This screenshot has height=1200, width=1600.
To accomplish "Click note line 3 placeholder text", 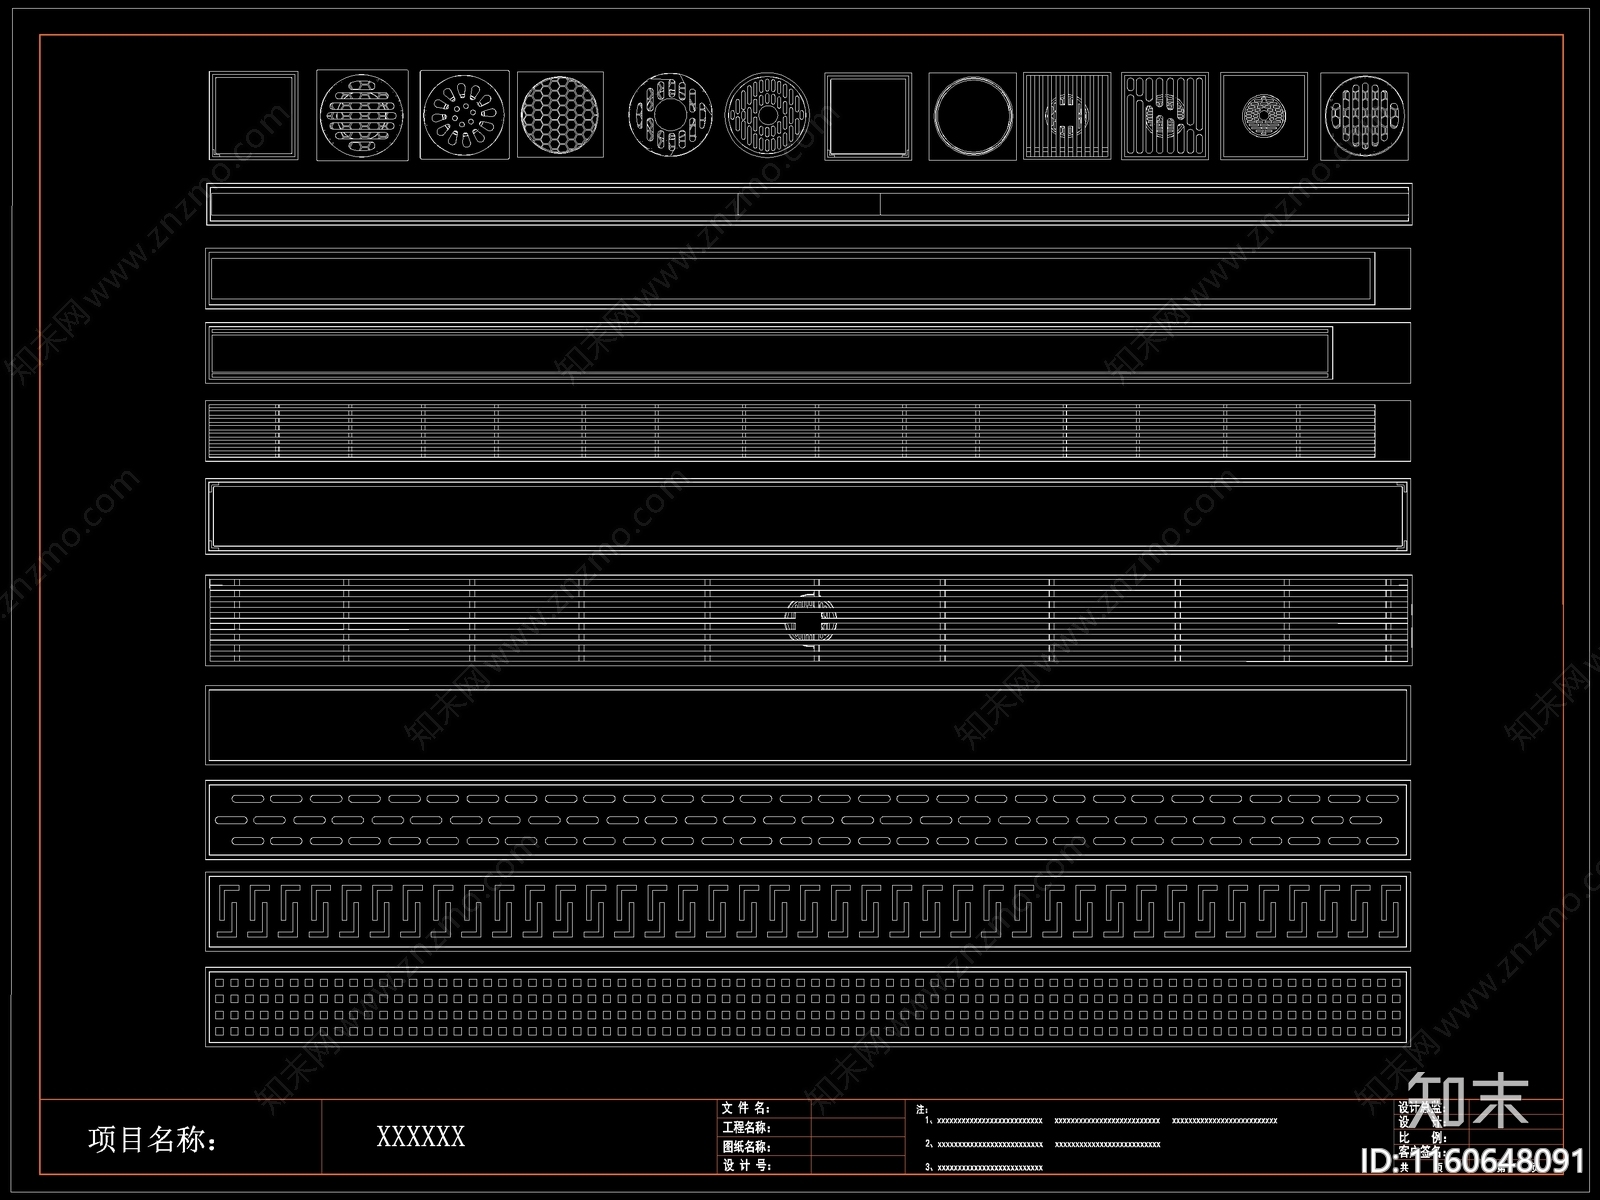I will click(984, 1167).
